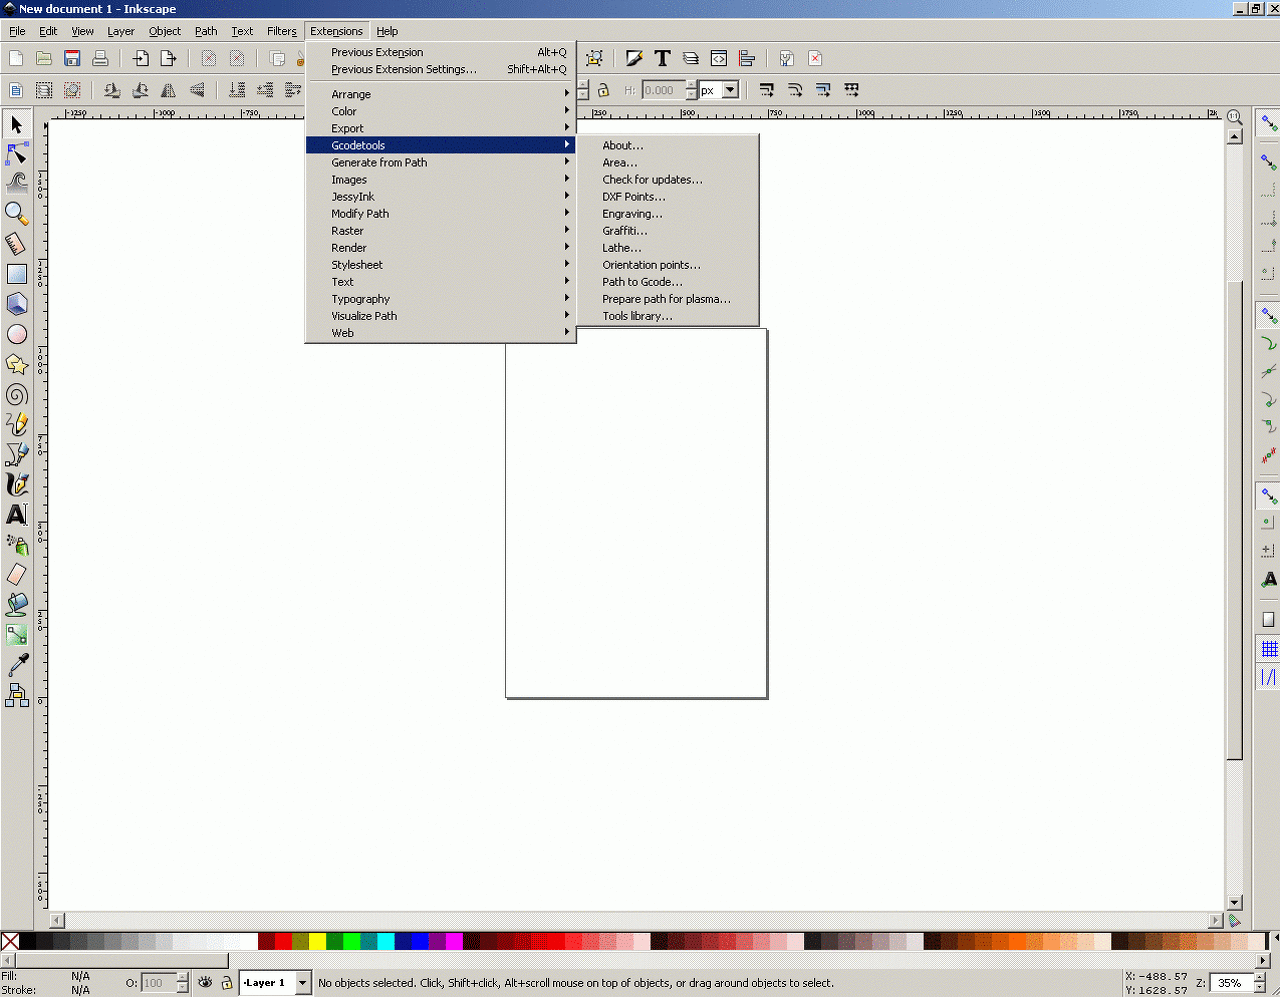
Task: Select the Node edit tool
Action: point(16,154)
